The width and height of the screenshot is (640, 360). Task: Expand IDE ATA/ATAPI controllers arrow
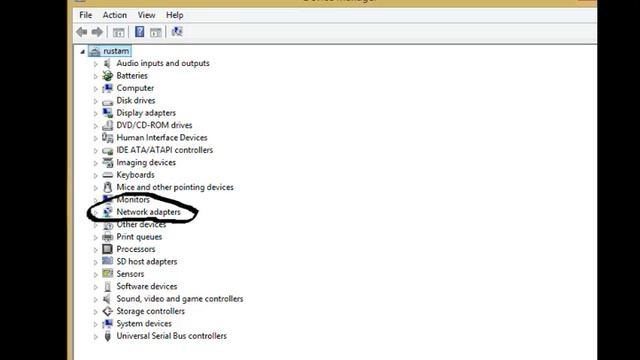point(96,151)
